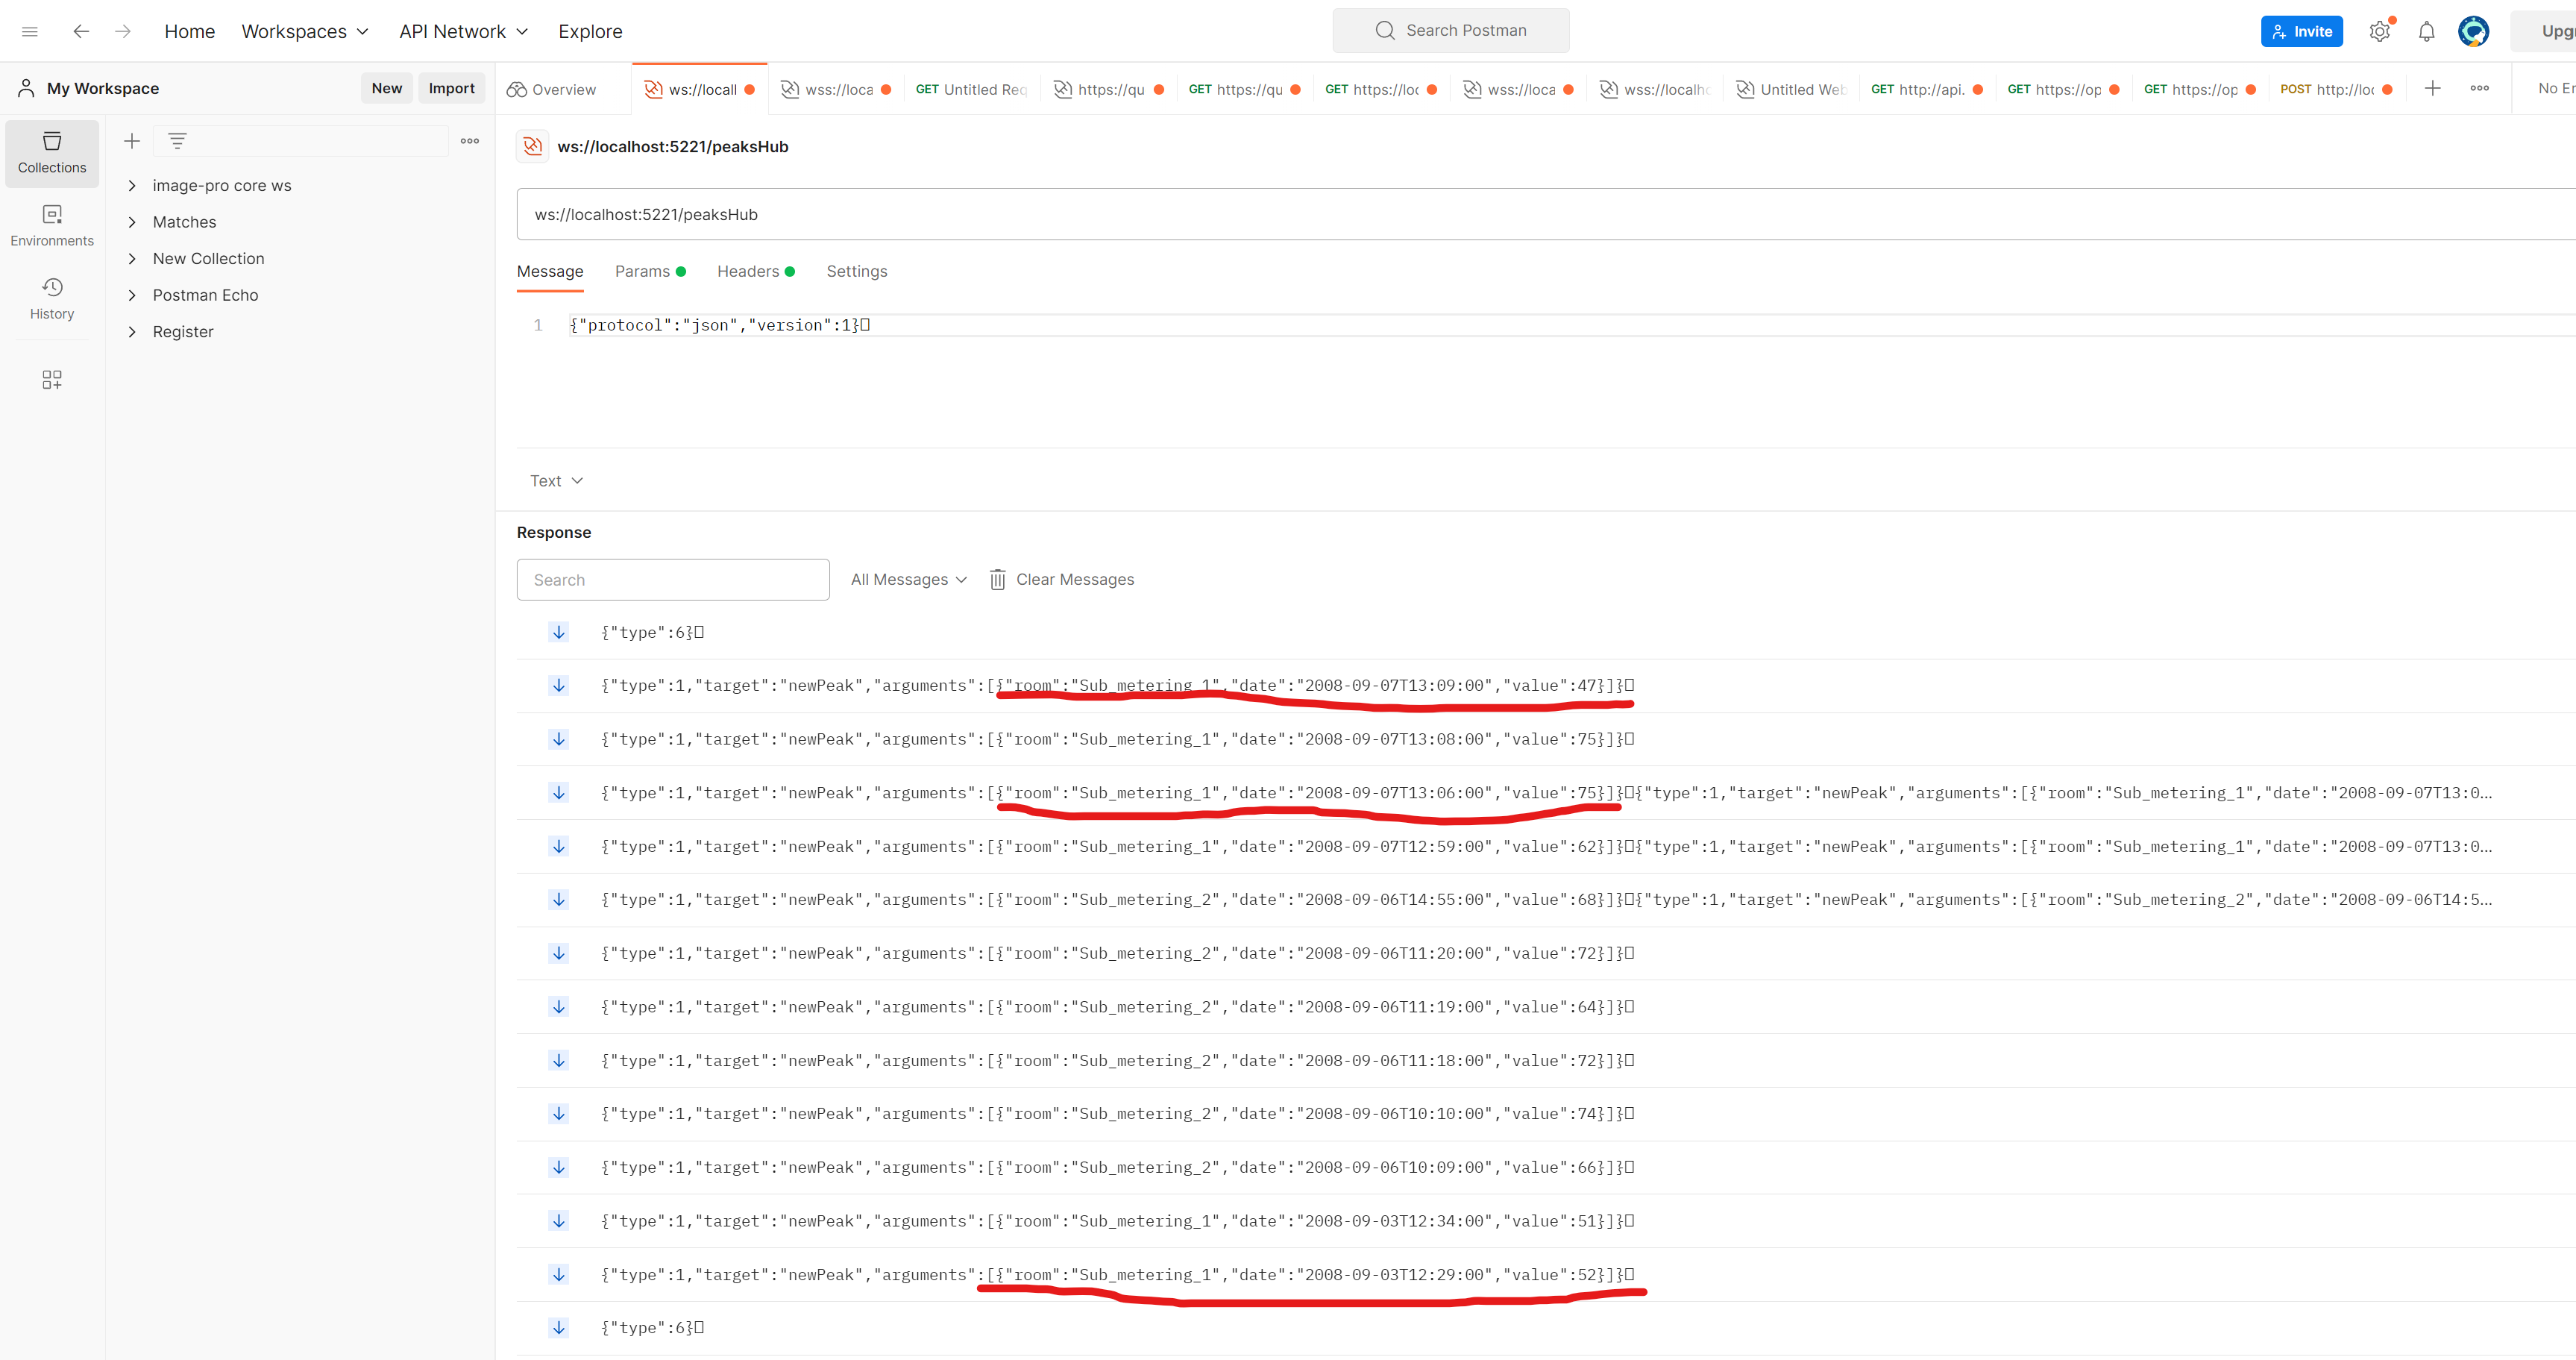This screenshot has width=2576, height=1360.
Task: Click the add-panel grid icon in sidebar
Action: pyautogui.click(x=51, y=380)
